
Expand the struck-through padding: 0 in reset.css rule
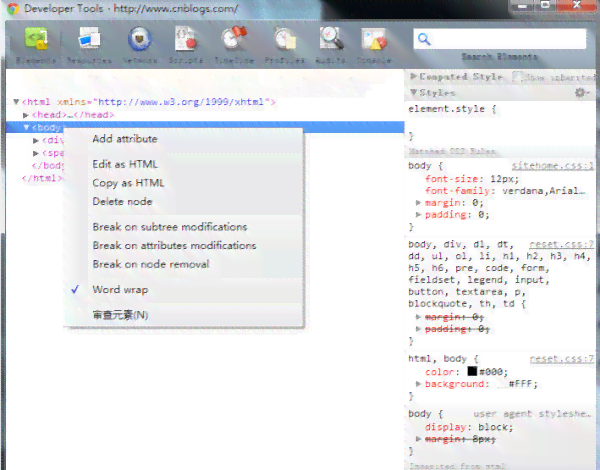(x=418, y=329)
